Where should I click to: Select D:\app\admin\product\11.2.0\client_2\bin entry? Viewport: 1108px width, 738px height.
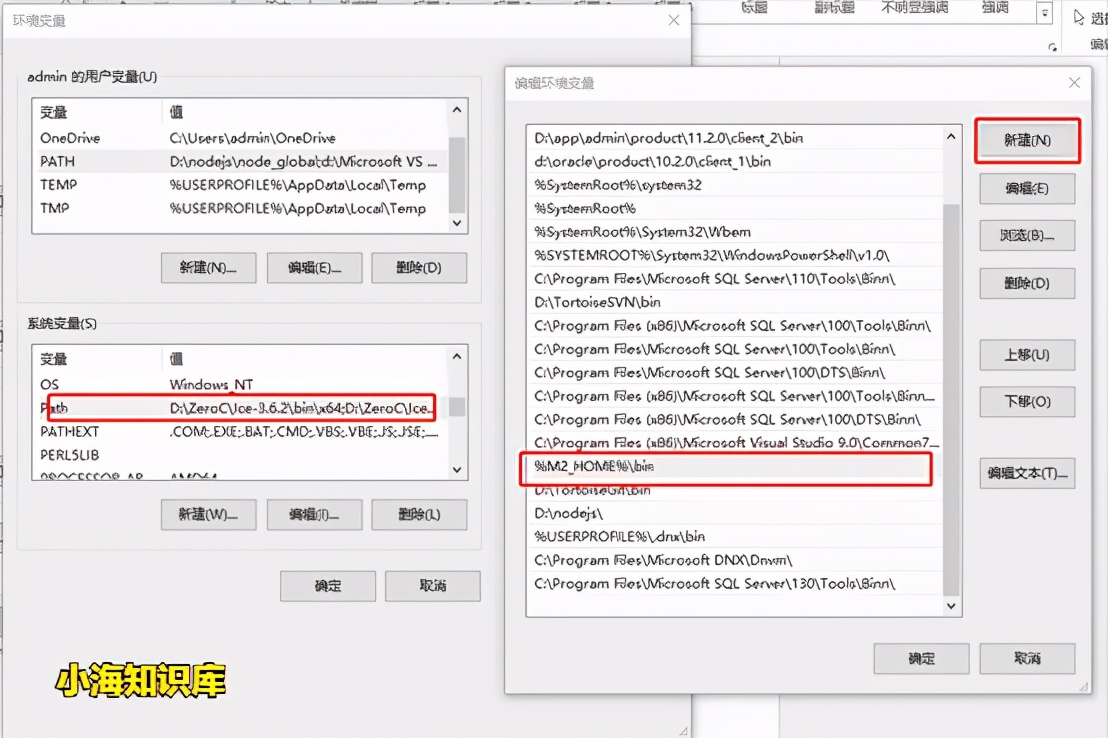pos(736,138)
